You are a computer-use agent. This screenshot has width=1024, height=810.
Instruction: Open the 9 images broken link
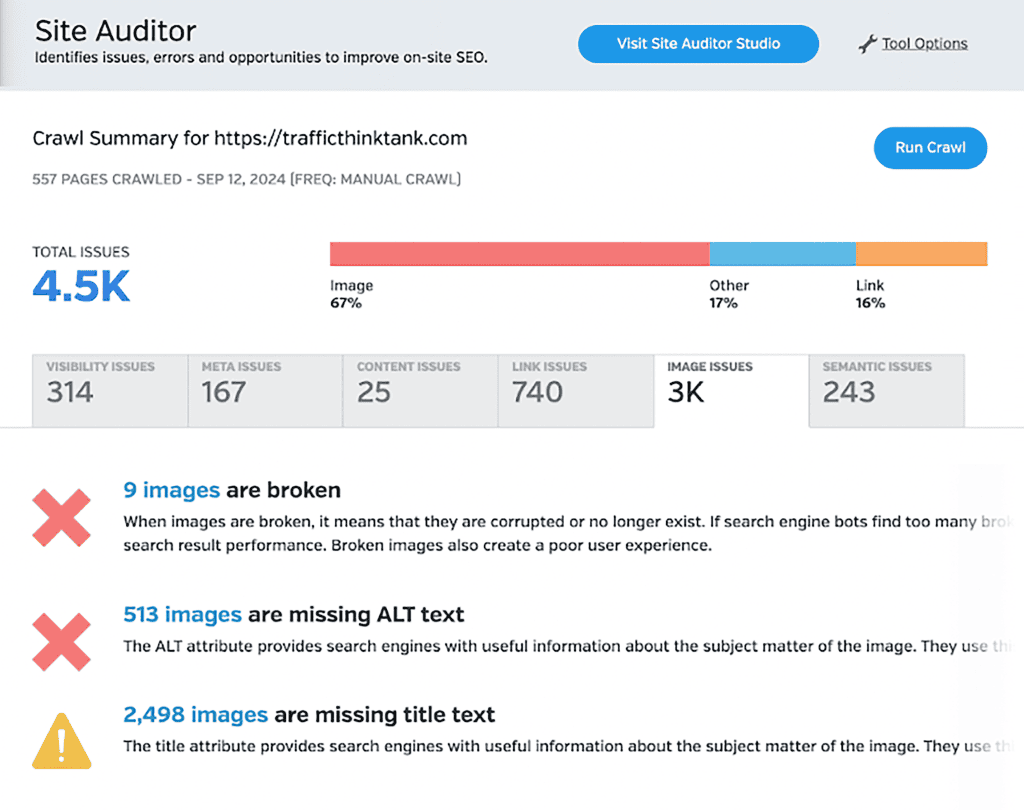tap(171, 490)
